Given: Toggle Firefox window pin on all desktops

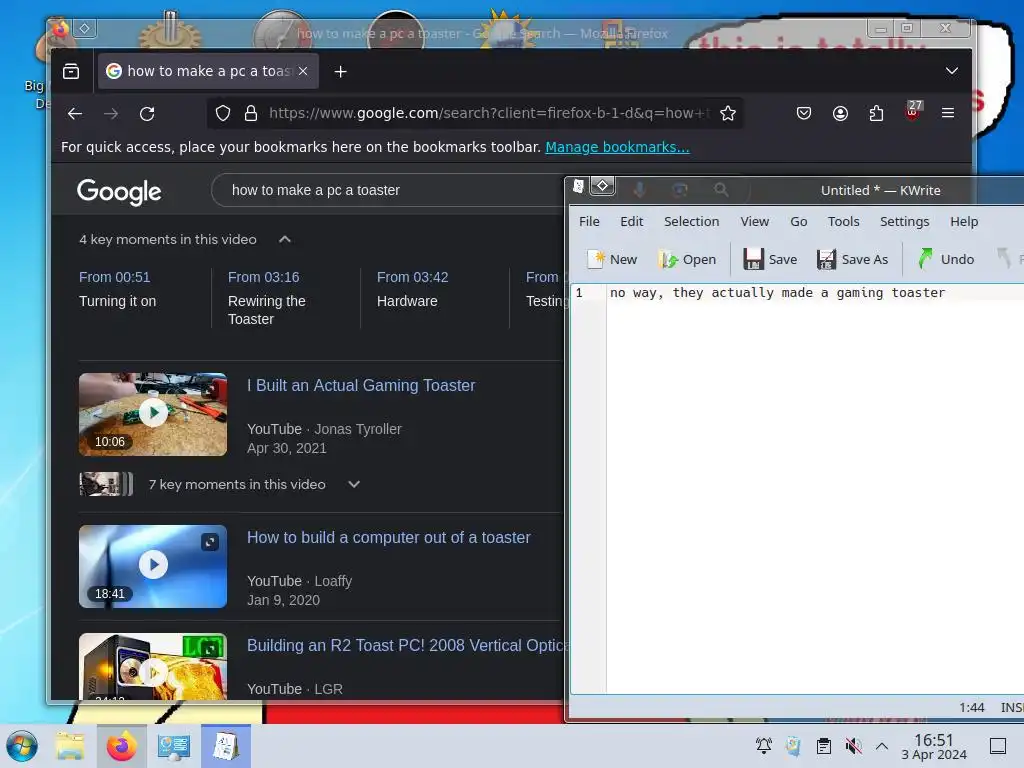Looking at the screenshot, I should coord(85,28).
